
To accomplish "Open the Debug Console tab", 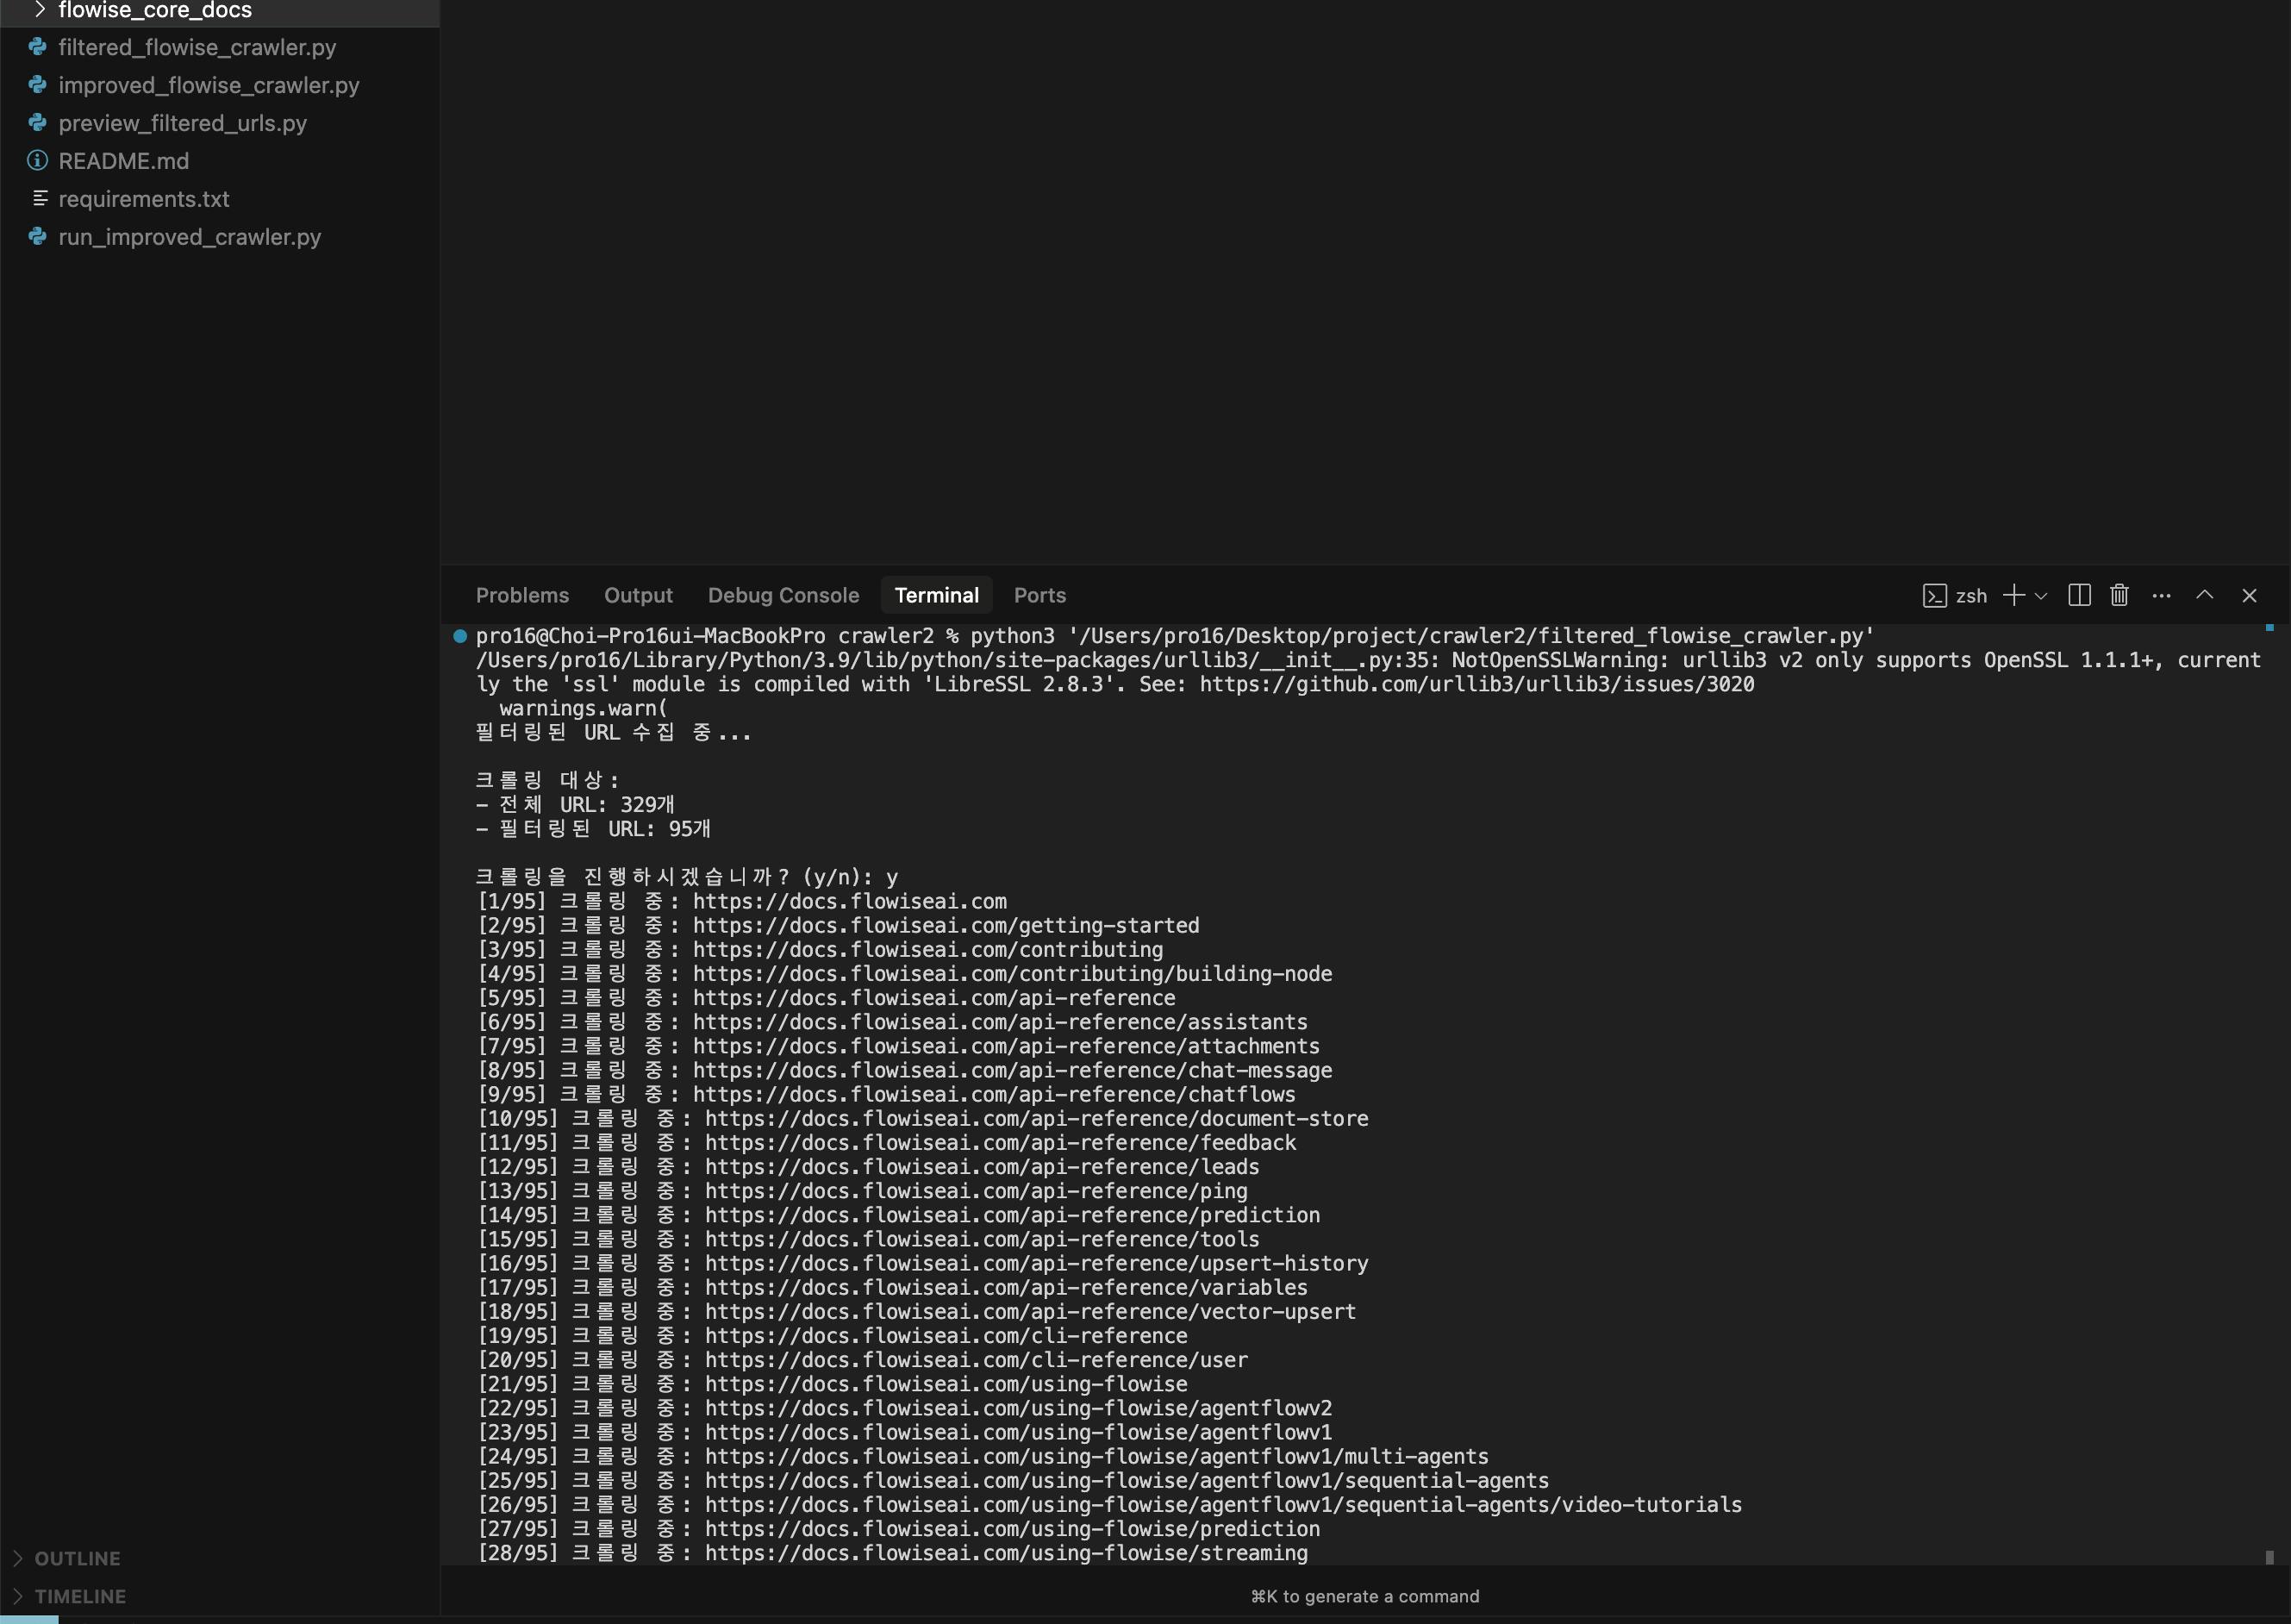I will pos(783,596).
